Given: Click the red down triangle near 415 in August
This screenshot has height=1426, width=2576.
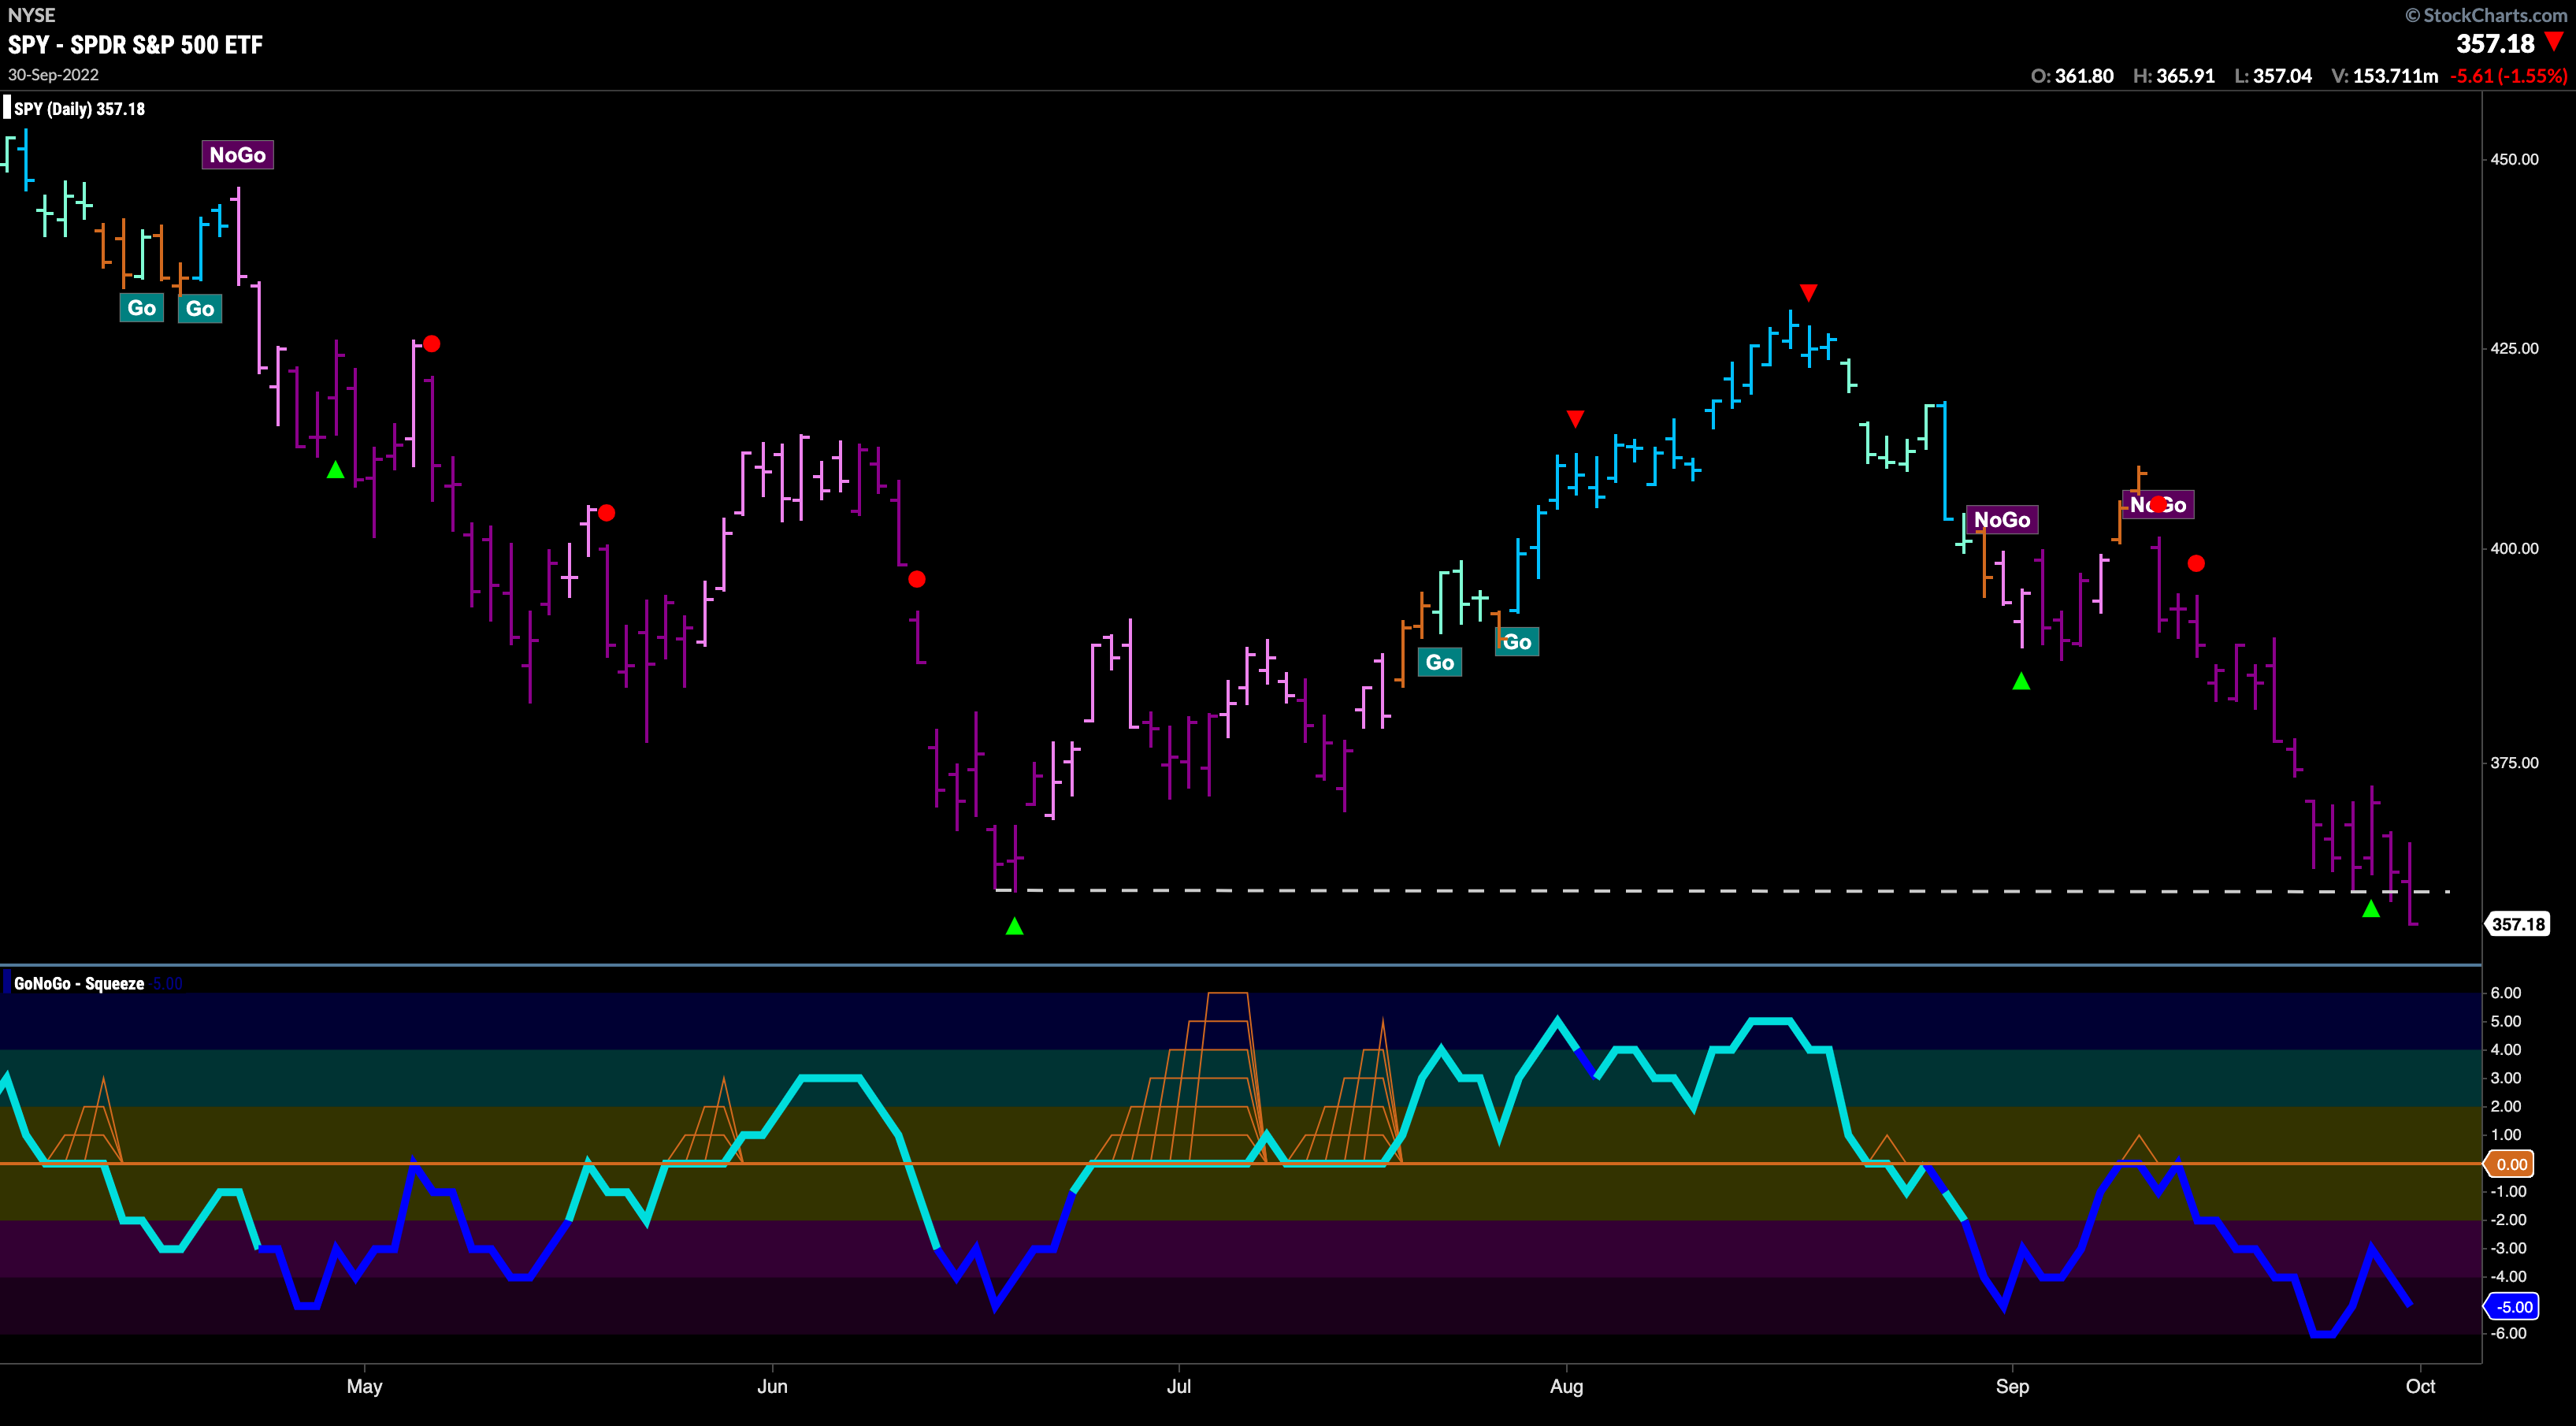Looking at the screenshot, I should [x=1575, y=418].
